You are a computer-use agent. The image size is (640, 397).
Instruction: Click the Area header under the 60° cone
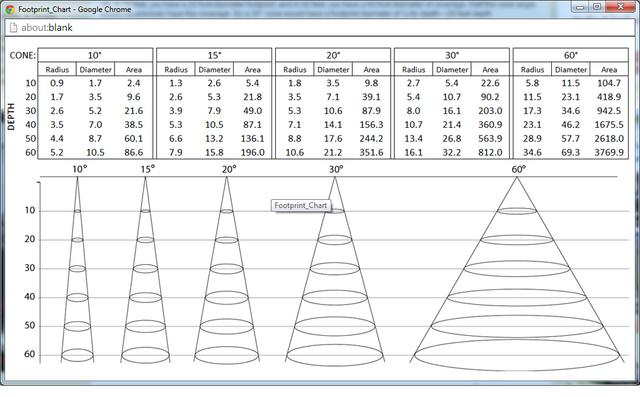point(609,69)
